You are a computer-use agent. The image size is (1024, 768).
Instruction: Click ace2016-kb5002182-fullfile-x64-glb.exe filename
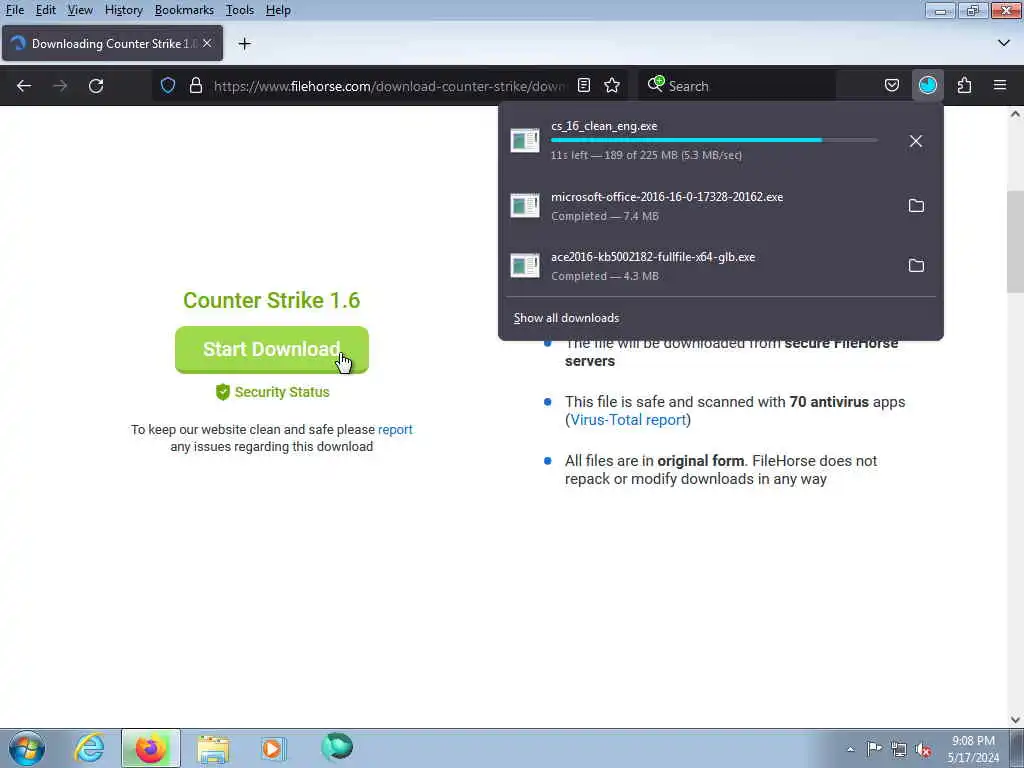[653, 257]
